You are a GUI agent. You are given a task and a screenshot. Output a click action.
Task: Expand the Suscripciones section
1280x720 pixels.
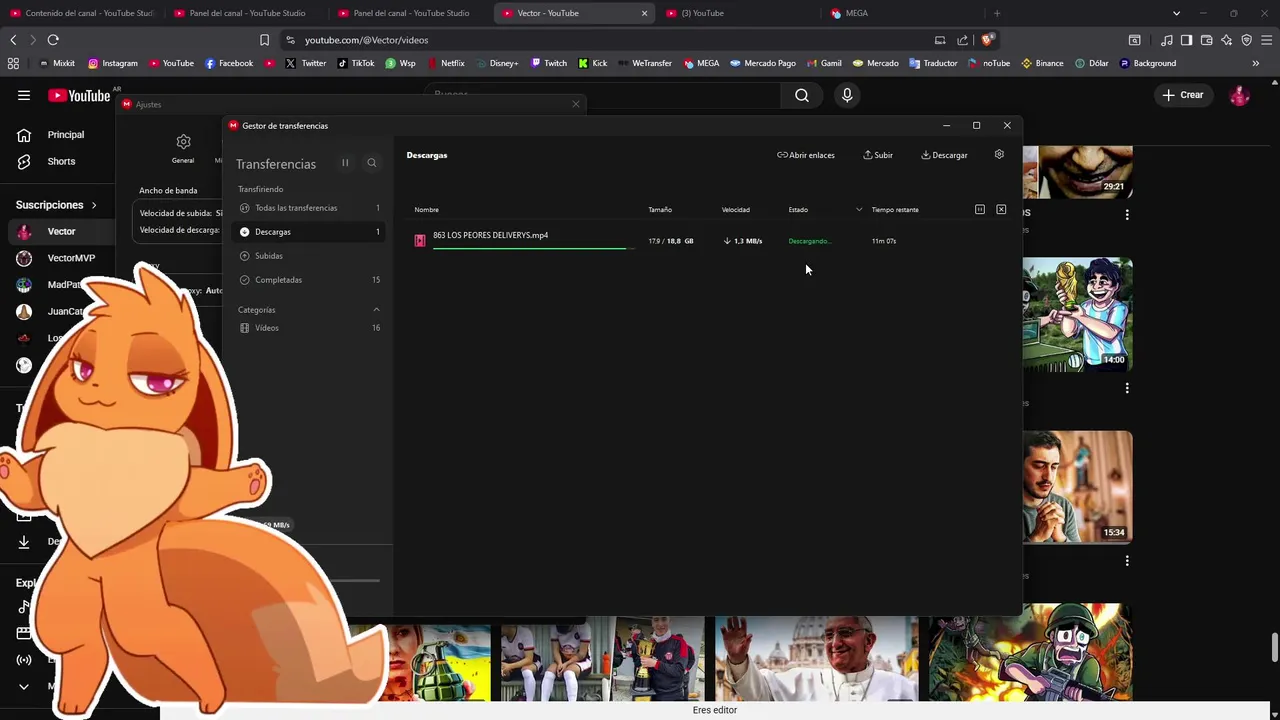tap(57, 205)
